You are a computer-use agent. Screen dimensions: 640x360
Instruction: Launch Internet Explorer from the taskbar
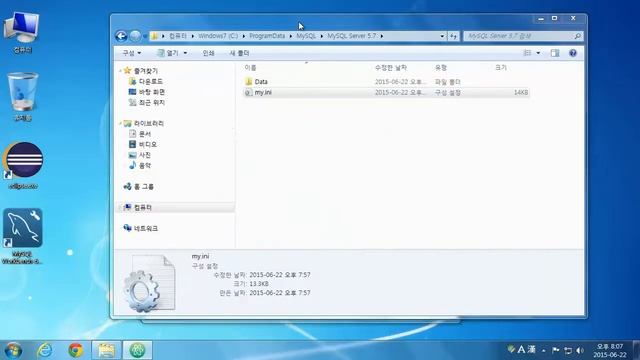tap(44, 350)
